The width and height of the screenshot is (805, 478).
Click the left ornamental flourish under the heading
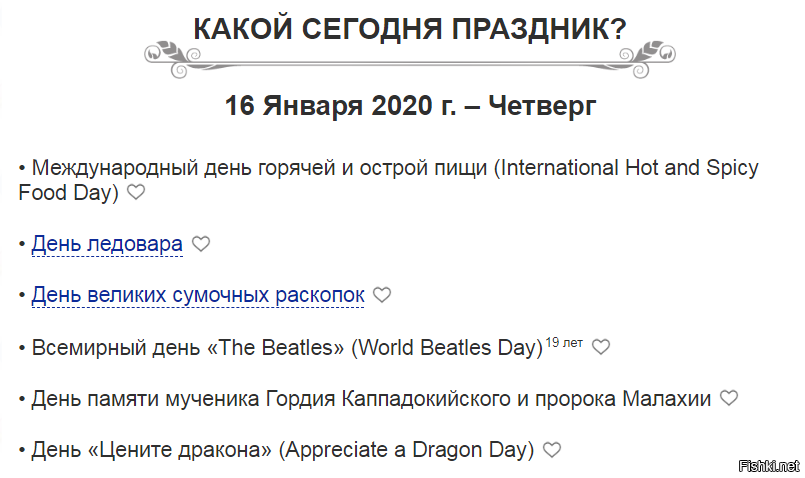point(173,59)
